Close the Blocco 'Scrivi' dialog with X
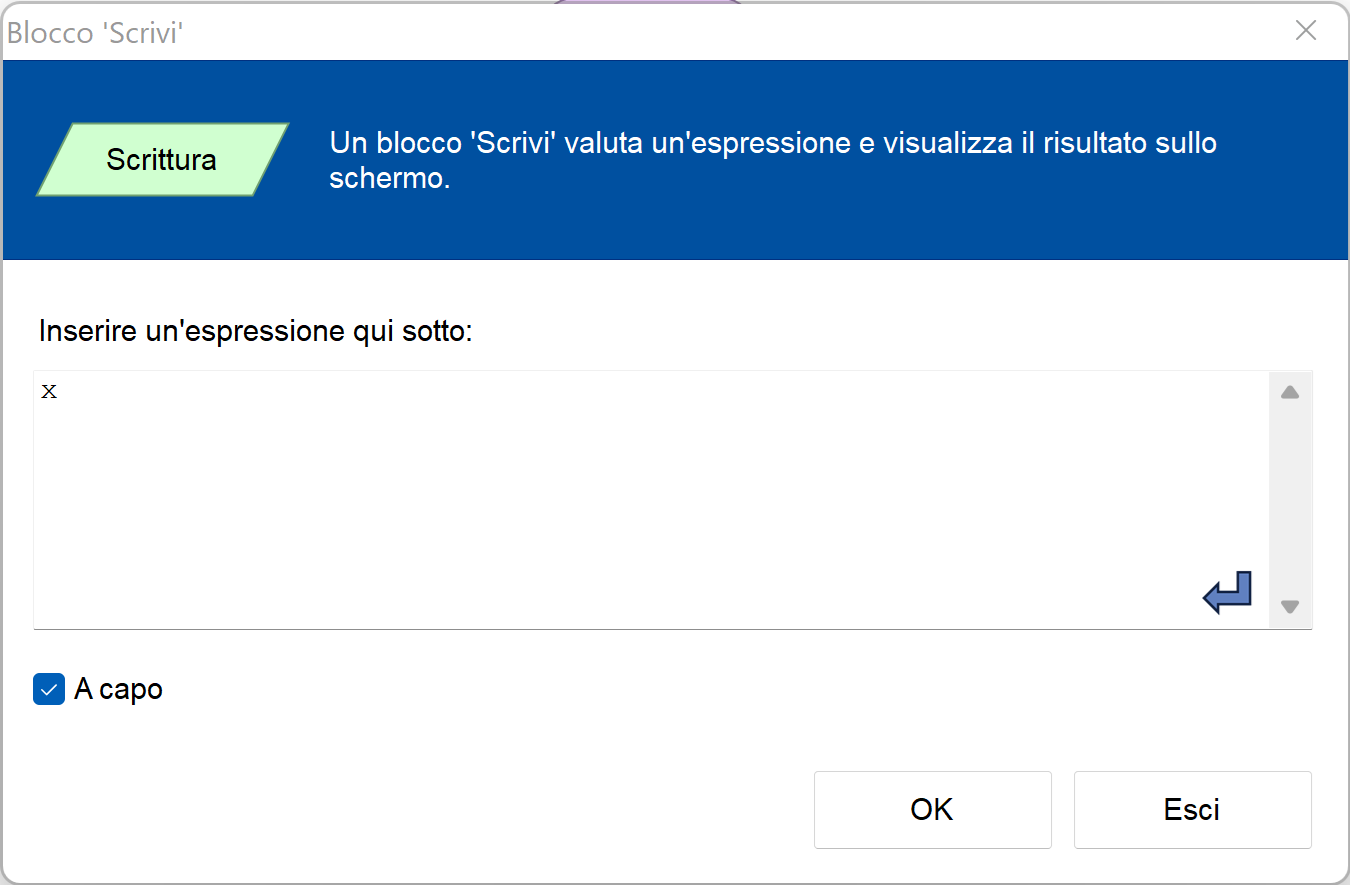 [x=1305, y=31]
